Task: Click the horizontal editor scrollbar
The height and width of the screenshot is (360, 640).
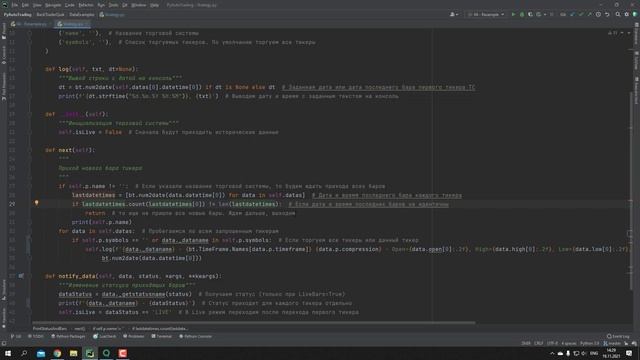Action: click(253, 323)
